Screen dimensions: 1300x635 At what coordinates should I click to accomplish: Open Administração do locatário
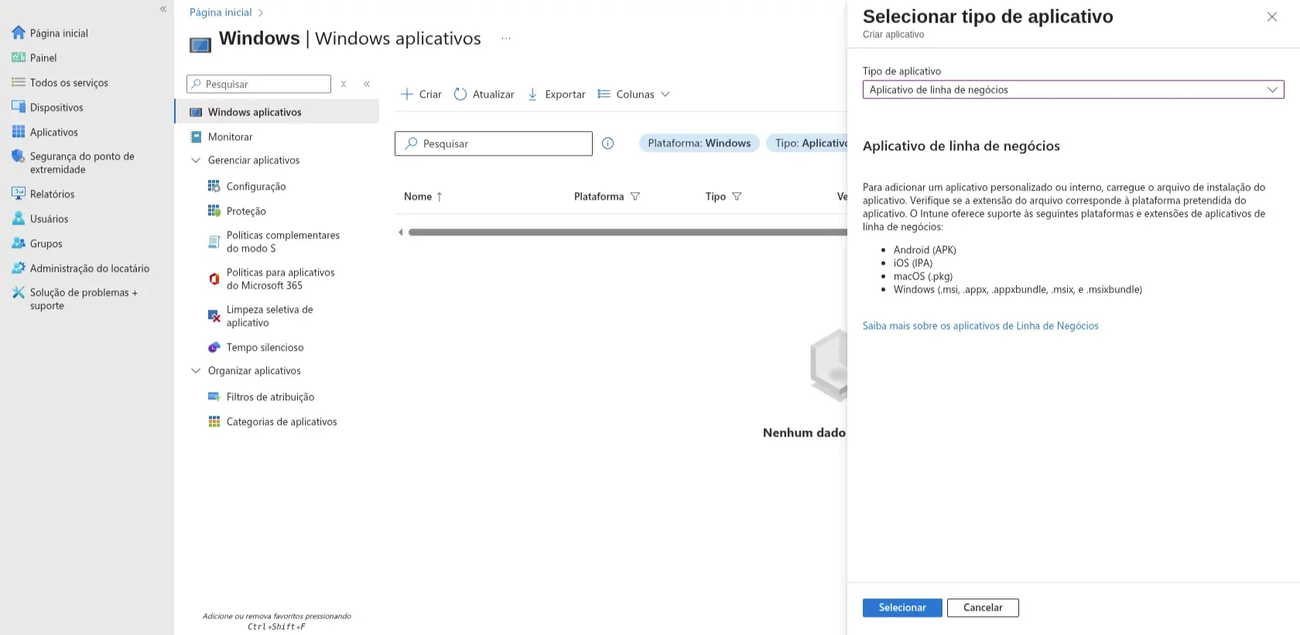pos(80,268)
